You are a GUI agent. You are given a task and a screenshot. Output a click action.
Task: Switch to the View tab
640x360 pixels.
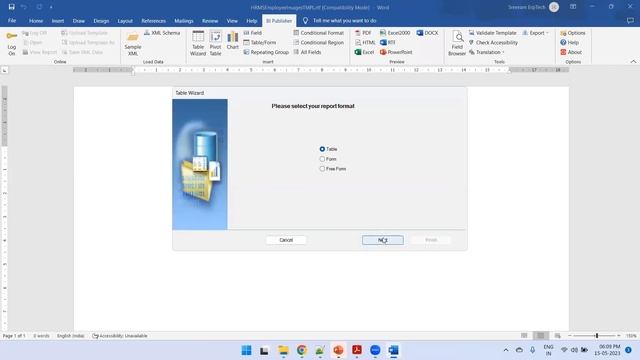[232, 20]
